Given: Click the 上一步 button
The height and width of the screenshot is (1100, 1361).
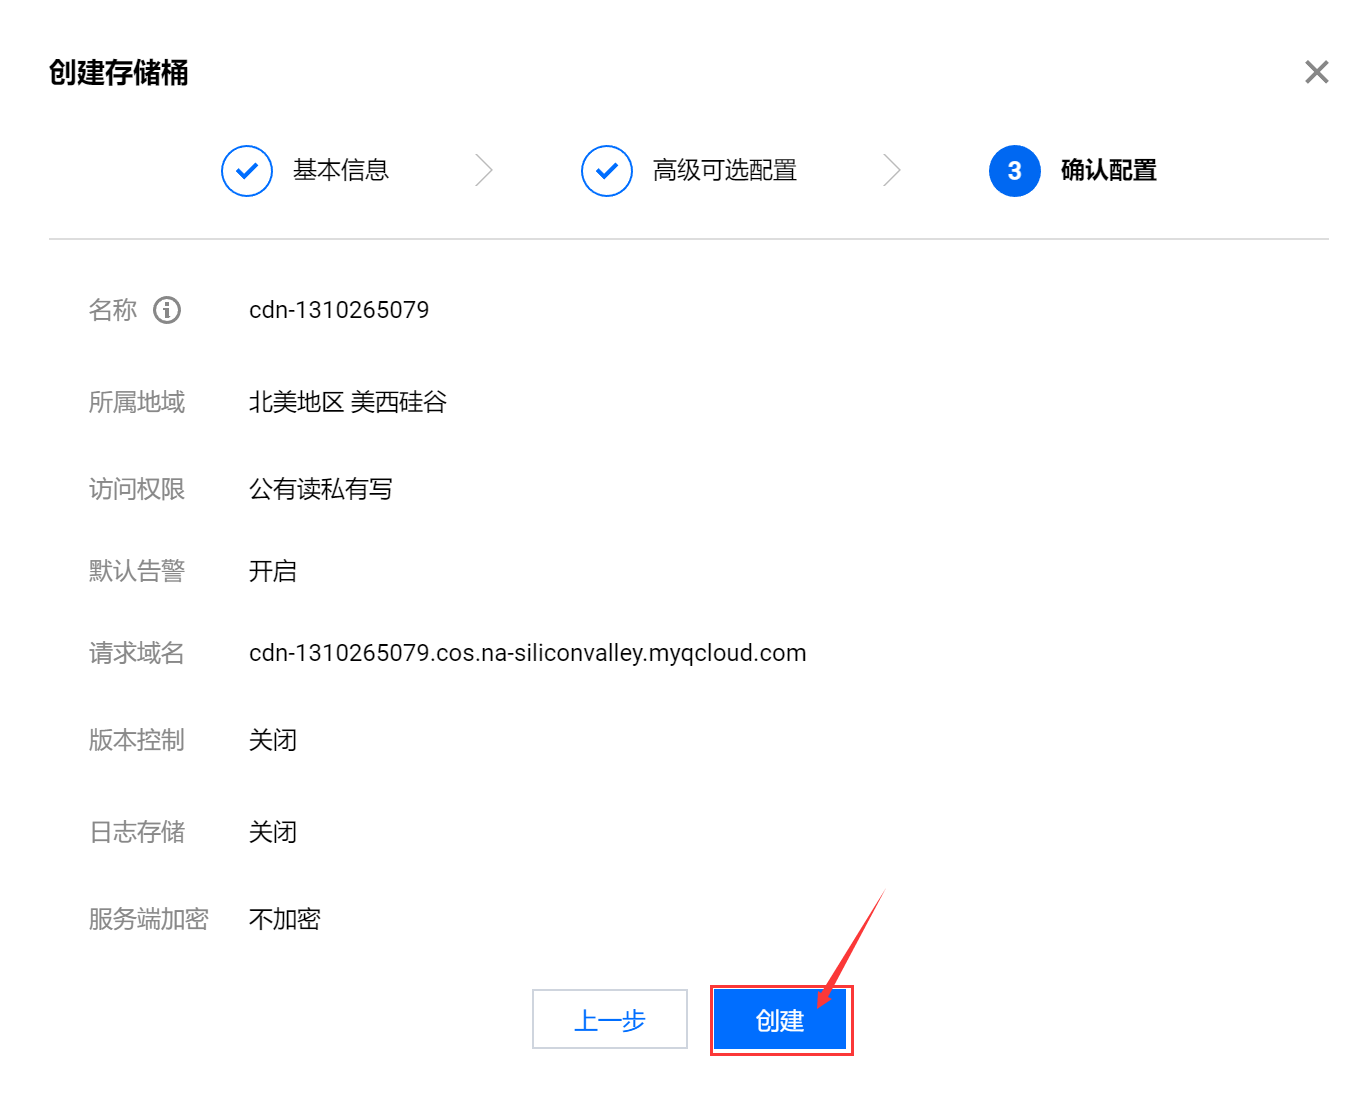Looking at the screenshot, I should click(610, 1019).
